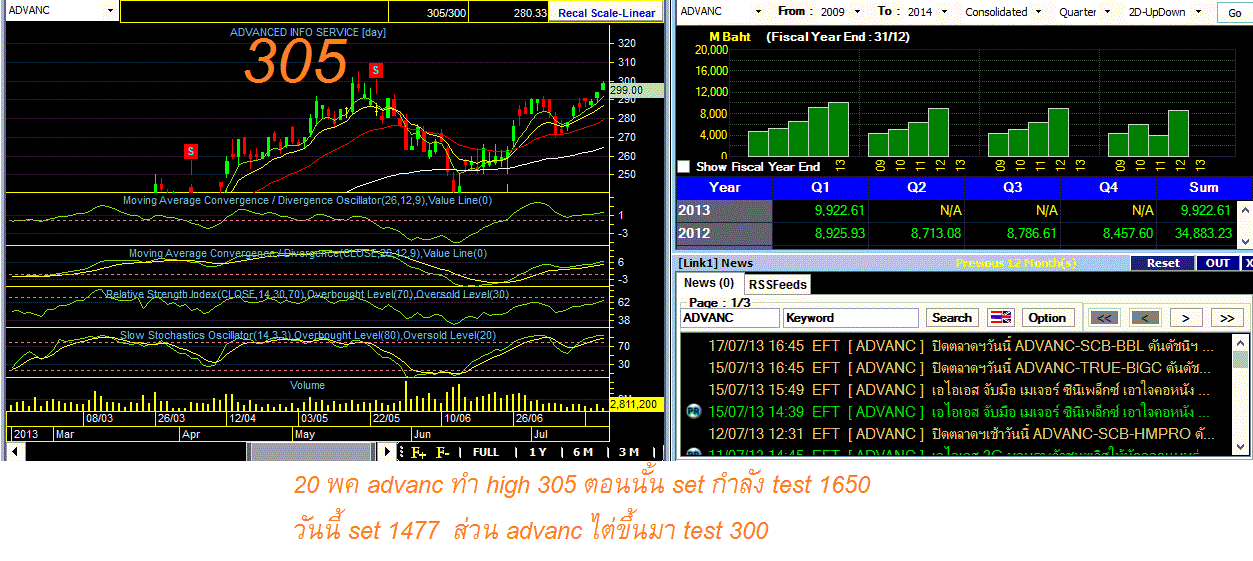This screenshot has width=1253, height=561.
Task: Select FULL chart range
Action: tap(486, 452)
